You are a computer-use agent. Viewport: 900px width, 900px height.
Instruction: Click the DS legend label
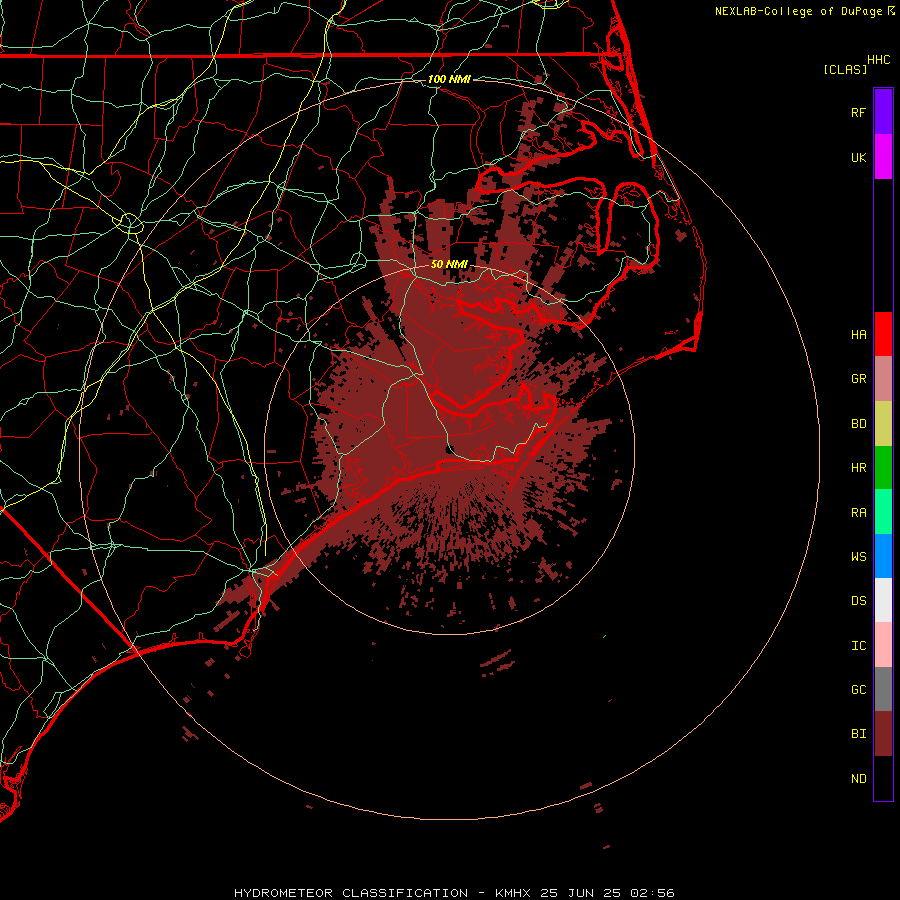coord(858,601)
